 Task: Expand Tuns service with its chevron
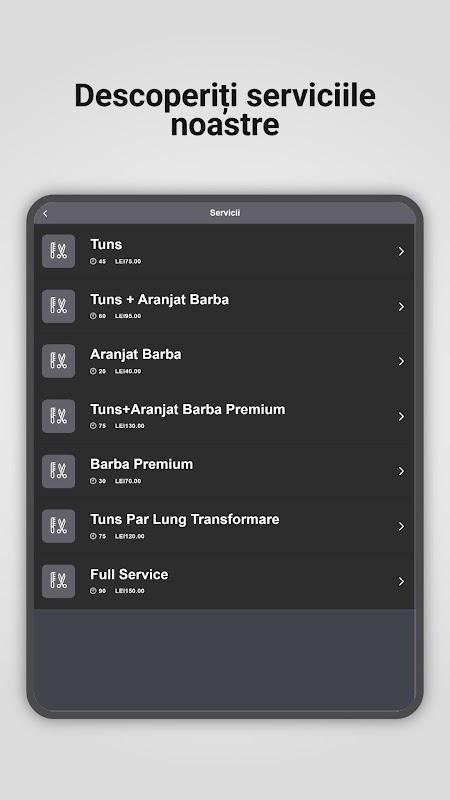(402, 251)
